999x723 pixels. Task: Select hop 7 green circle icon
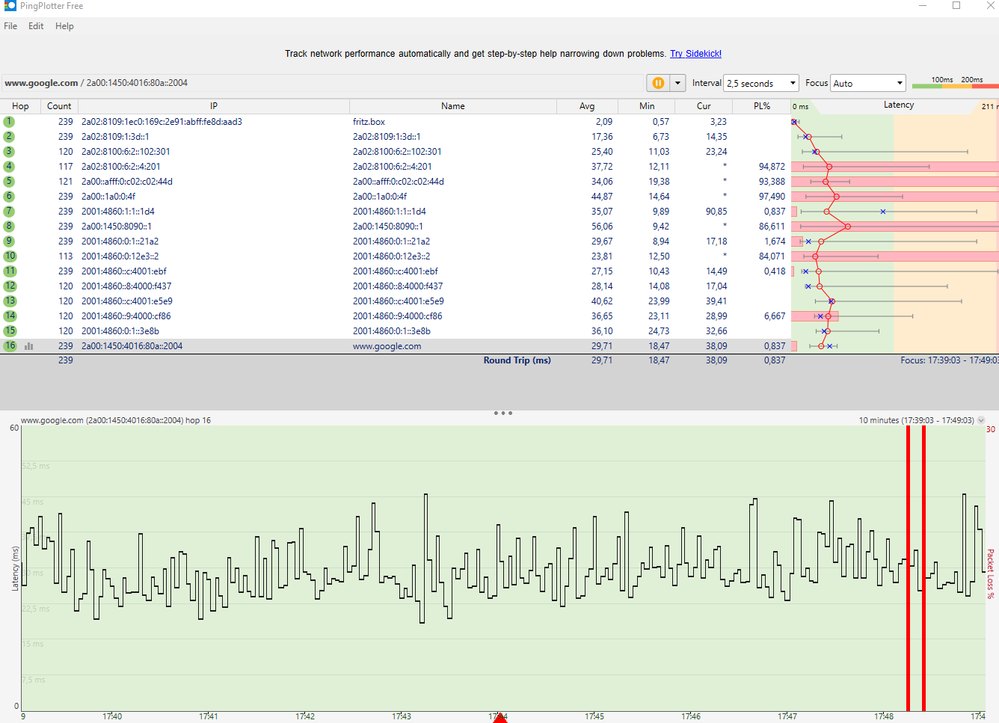[x=9, y=211]
